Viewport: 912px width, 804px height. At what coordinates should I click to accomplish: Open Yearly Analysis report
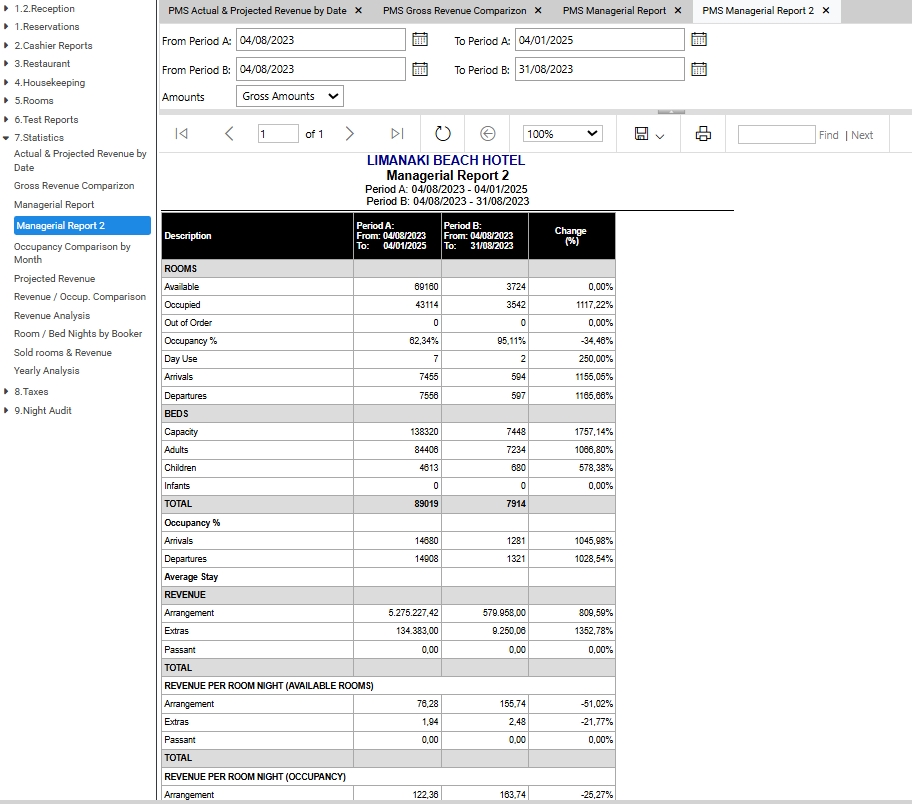click(x=47, y=371)
